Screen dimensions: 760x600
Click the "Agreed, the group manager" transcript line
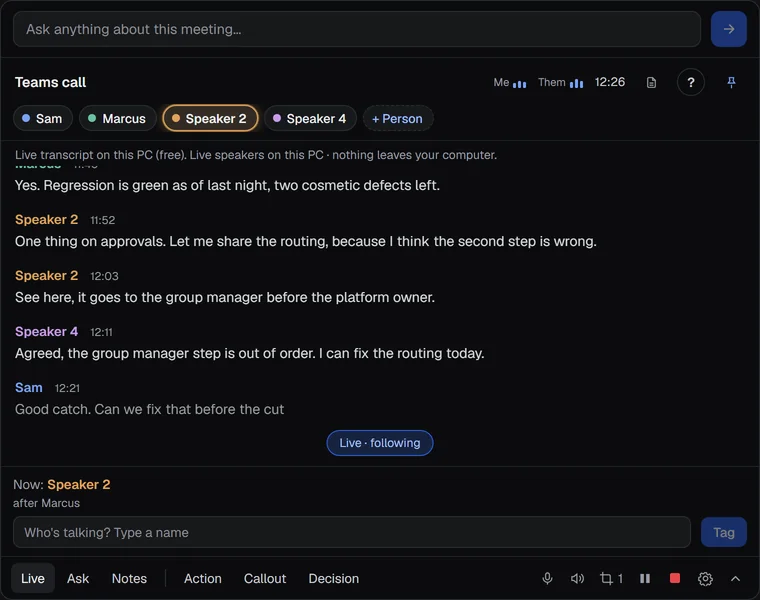[x=250, y=353]
